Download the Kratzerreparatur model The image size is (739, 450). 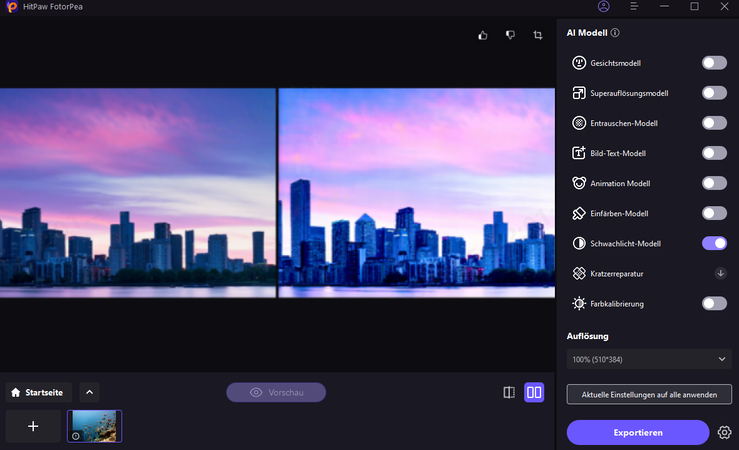tap(720, 273)
